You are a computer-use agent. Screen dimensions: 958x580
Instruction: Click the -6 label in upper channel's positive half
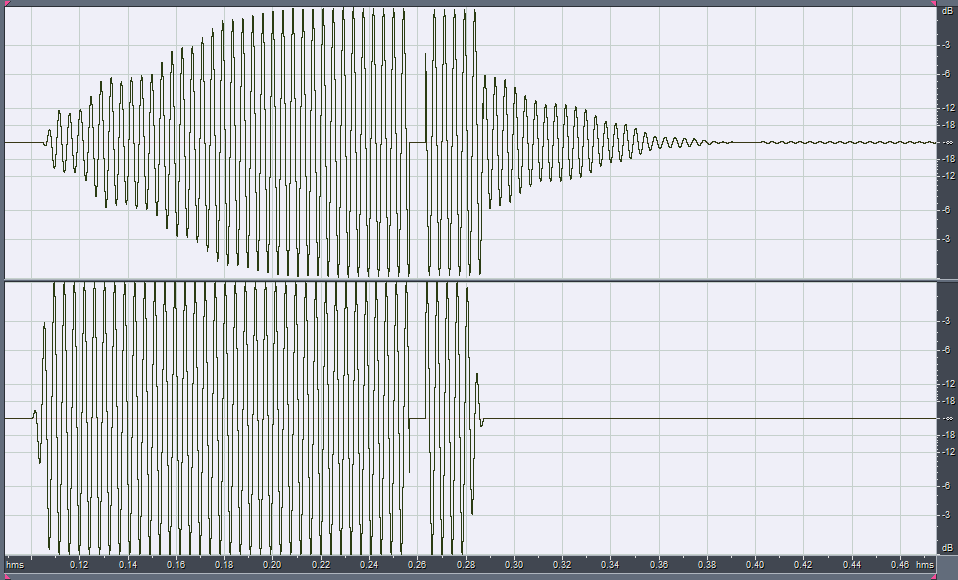pyautogui.click(x=946, y=74)
